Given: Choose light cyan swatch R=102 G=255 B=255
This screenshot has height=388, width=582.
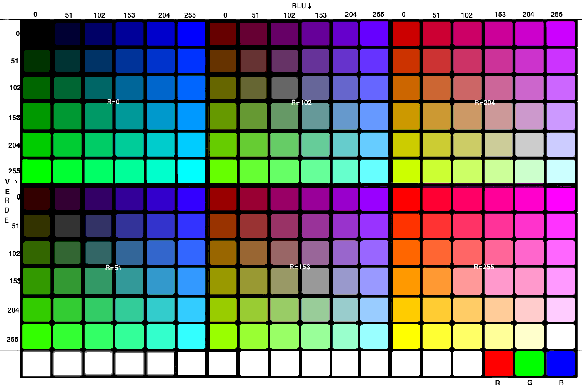Looking at the screenshot, I should [374, 171].
